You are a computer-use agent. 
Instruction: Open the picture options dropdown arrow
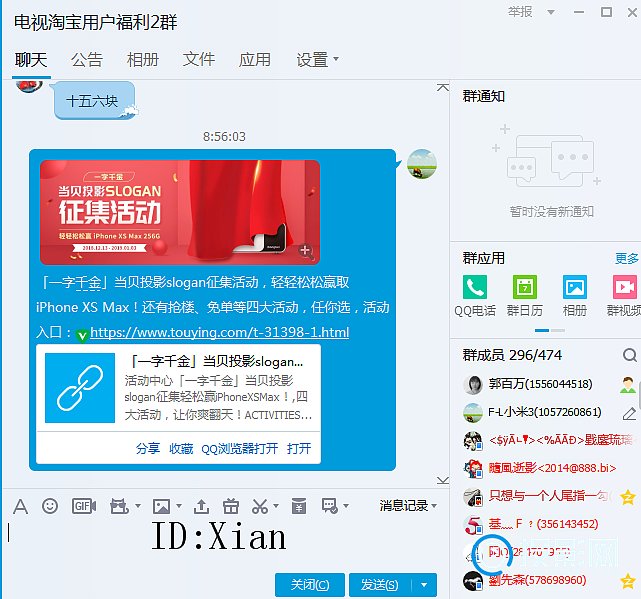click(x=179, y=506)
